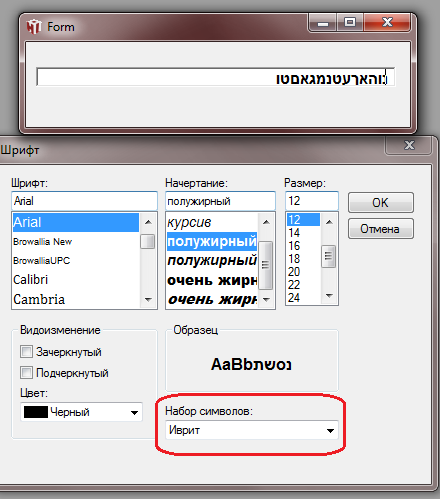This screenshot has height=499, width=440.
Task: Minimize the Form window
Action: pyautogui.click(x=323, y=23)
